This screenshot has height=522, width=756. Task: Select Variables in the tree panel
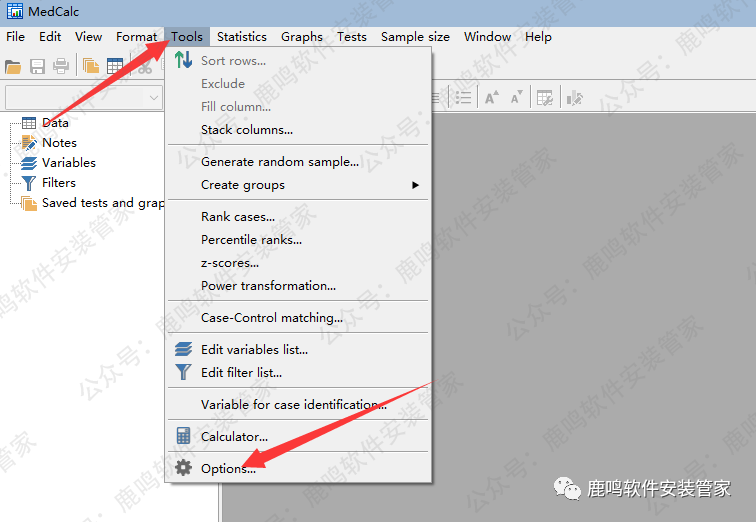point(69,163)
